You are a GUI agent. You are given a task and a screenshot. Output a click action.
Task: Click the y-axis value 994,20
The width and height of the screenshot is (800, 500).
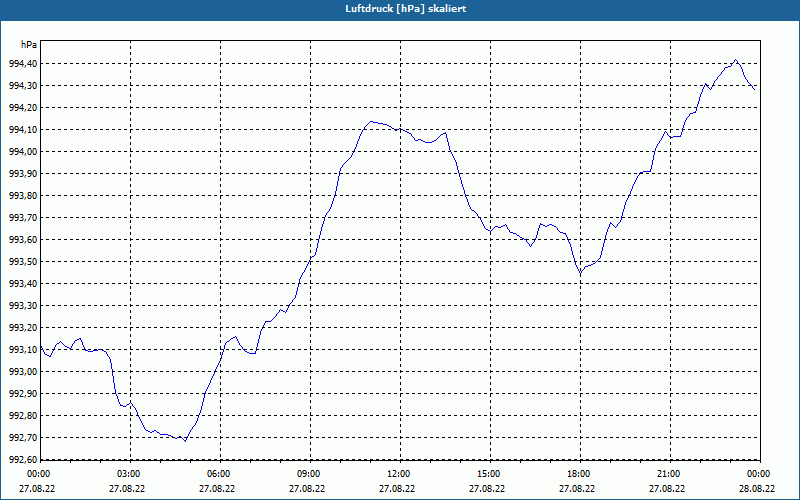pyautogui.click(x=23, y=108)
